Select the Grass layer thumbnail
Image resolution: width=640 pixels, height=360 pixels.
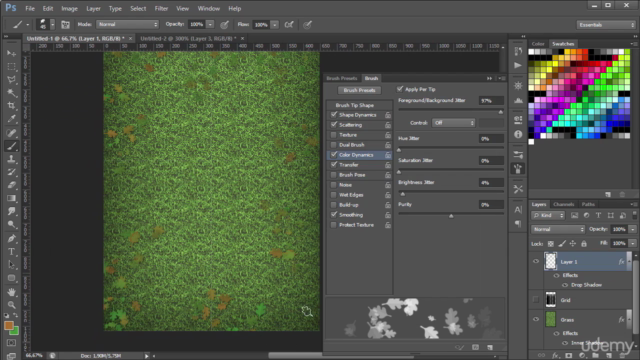point(551,320)
